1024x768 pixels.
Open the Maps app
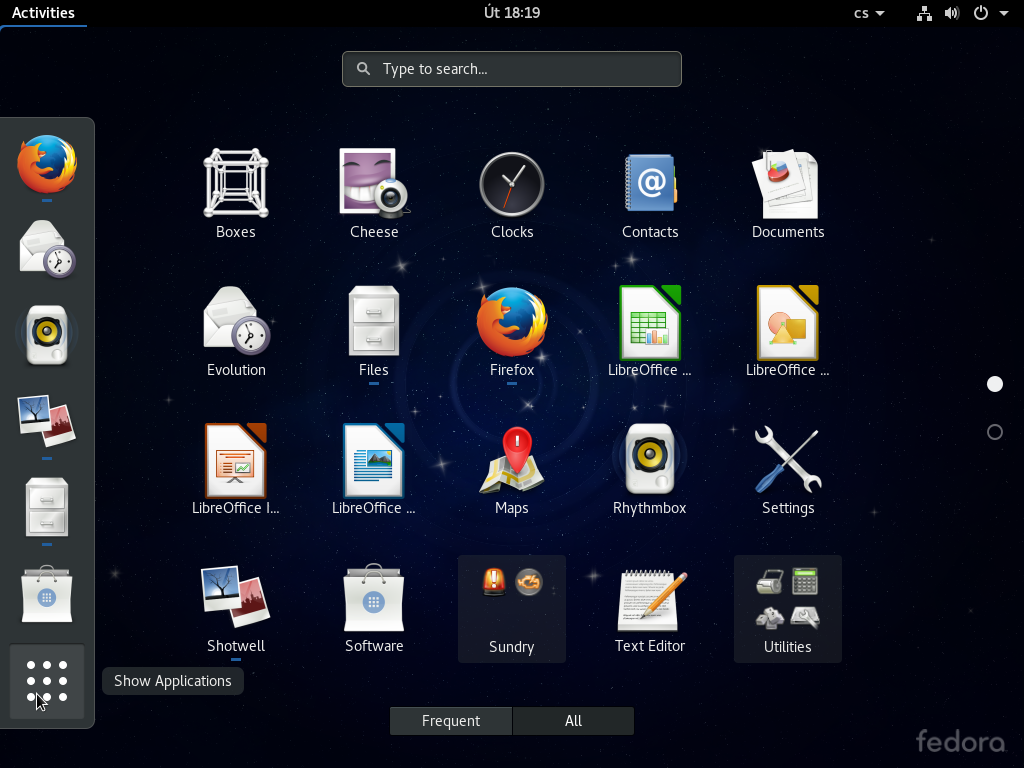click(512, 469)
